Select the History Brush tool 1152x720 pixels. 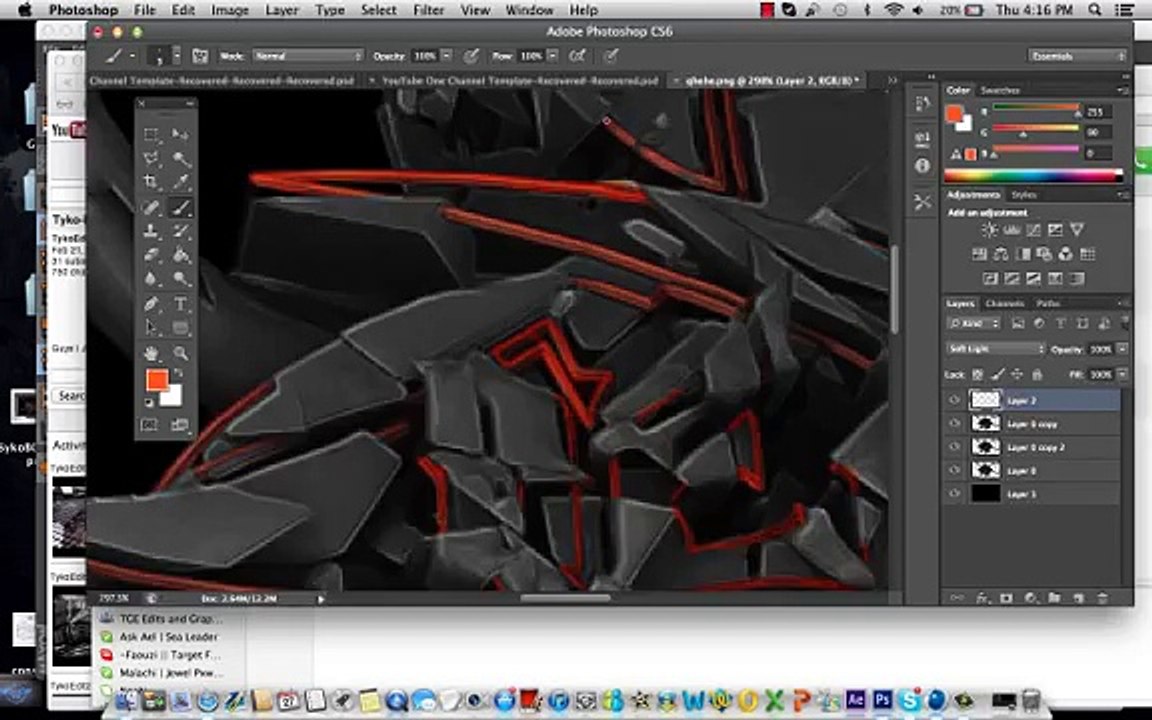coord(180,231)
